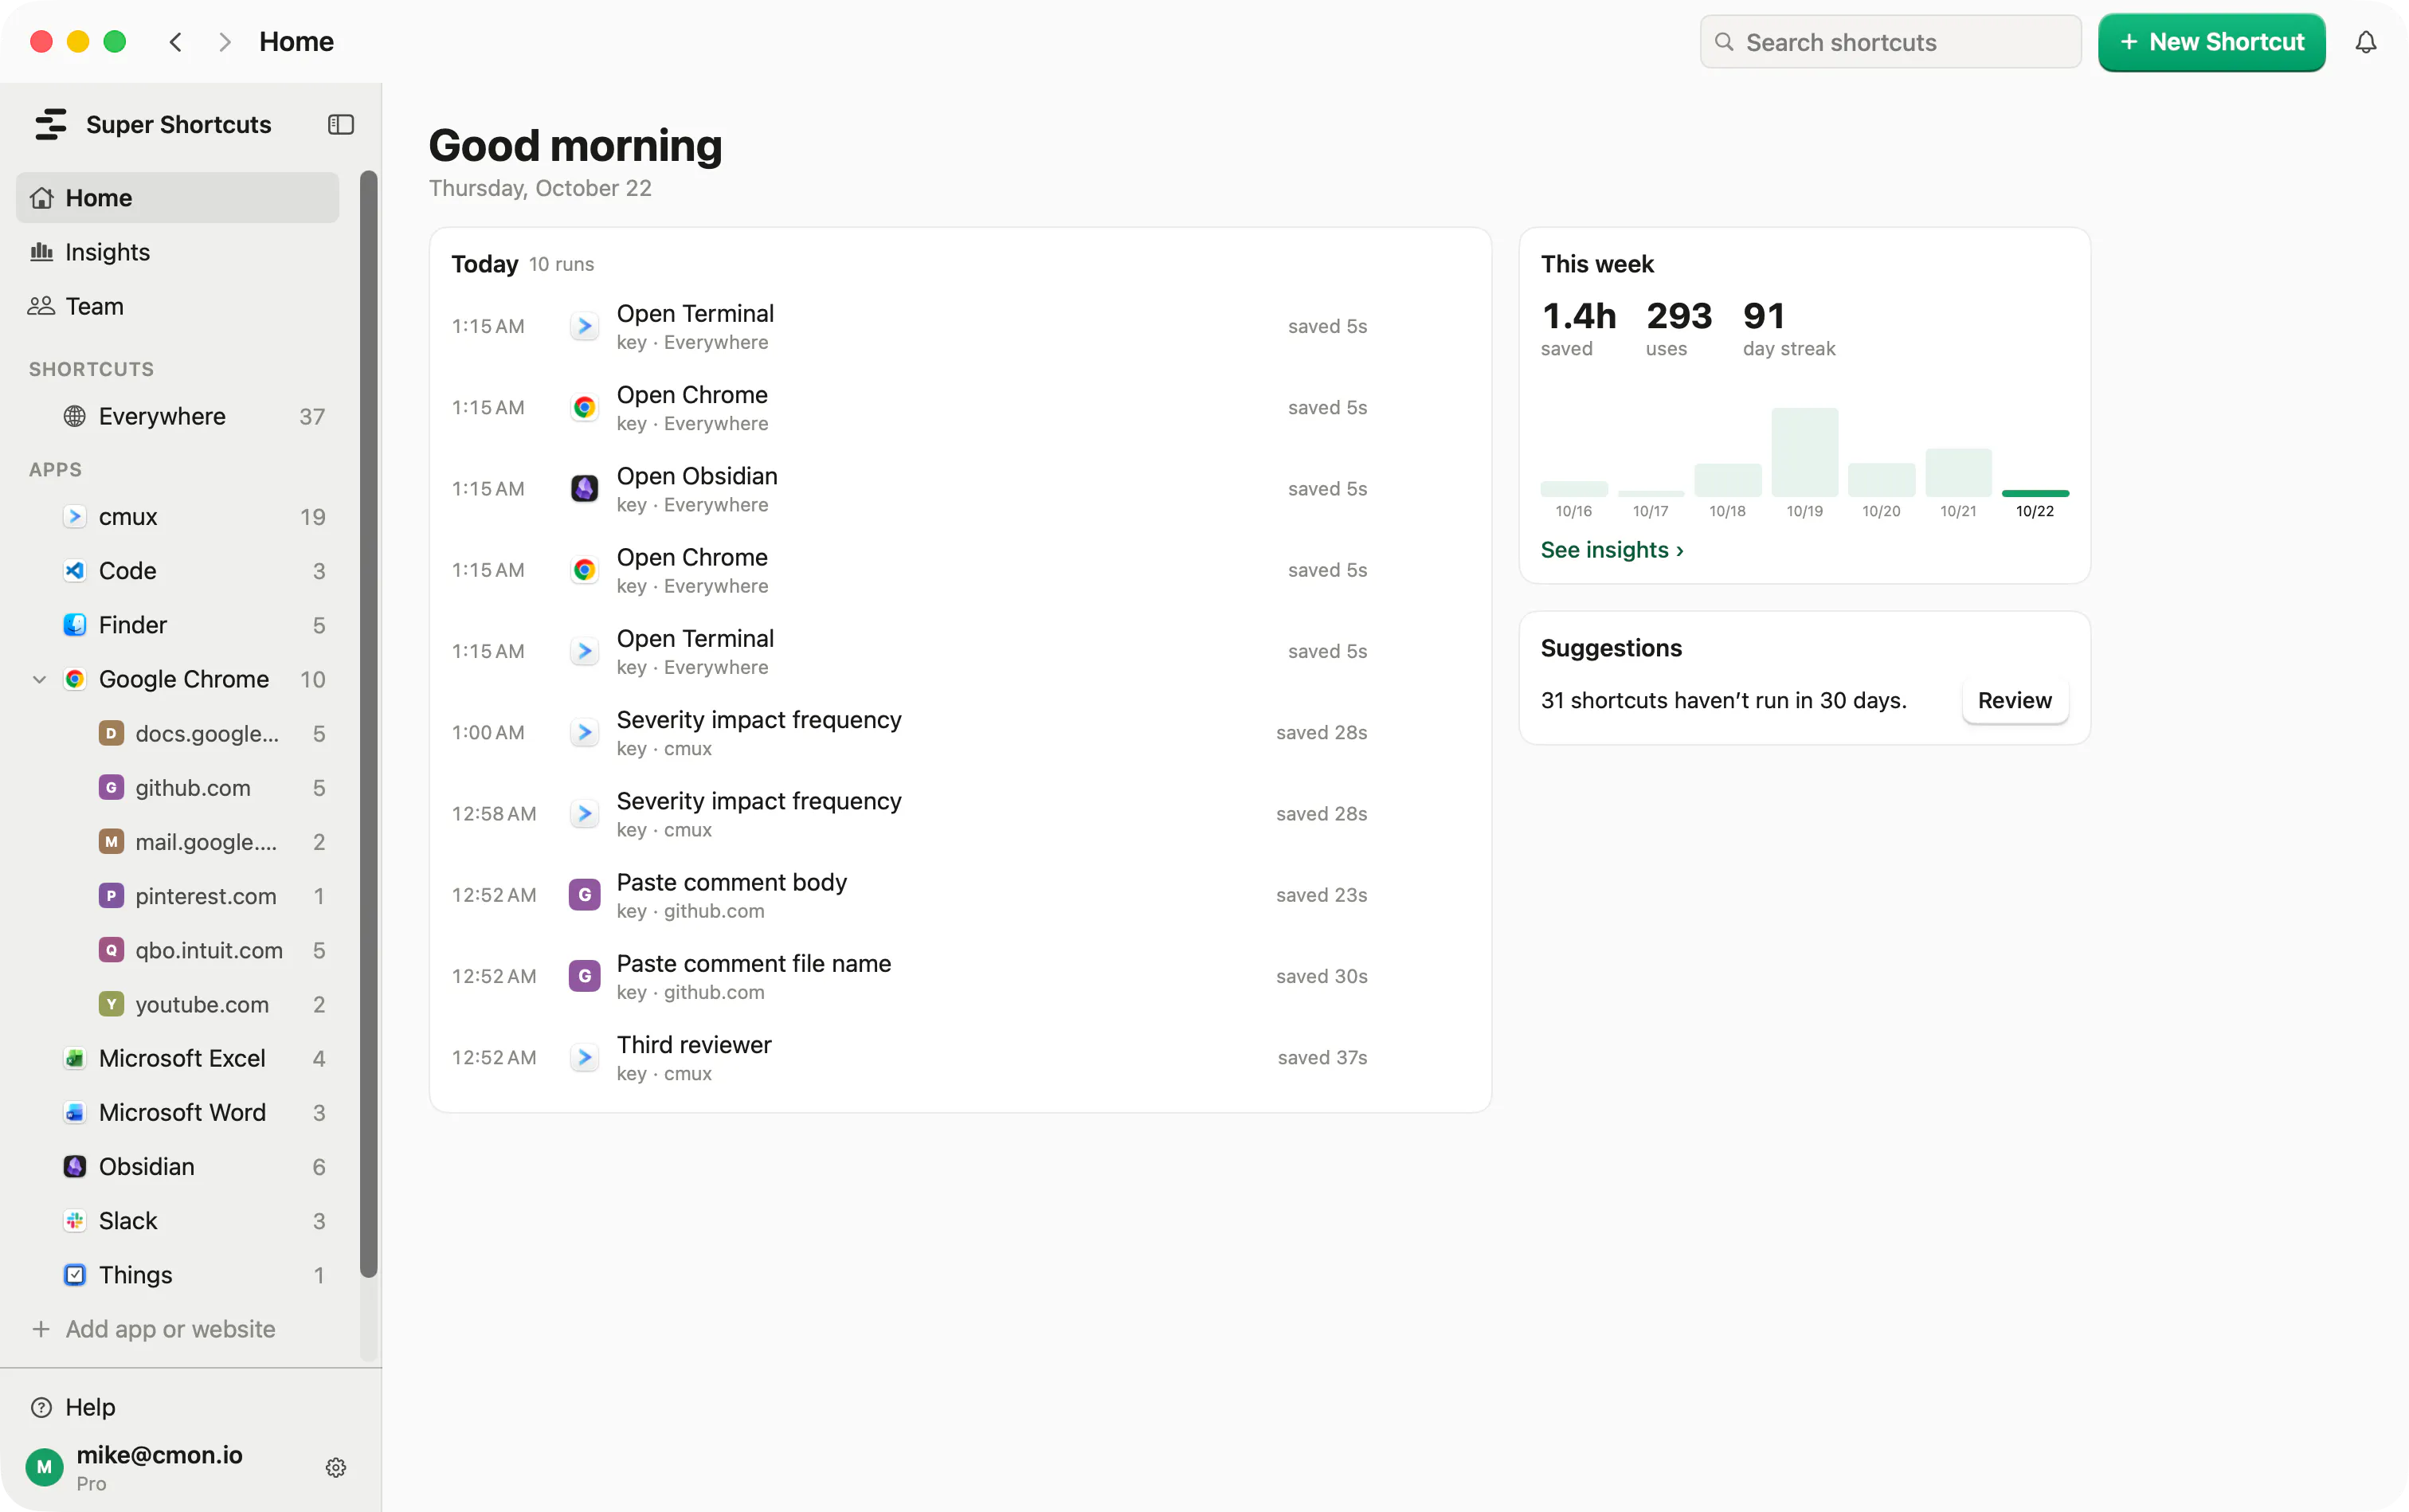Select pinterest.com in the sidebar
Image resolution: width=2409 pixels, height=1512 pixels.
[178, 896]
